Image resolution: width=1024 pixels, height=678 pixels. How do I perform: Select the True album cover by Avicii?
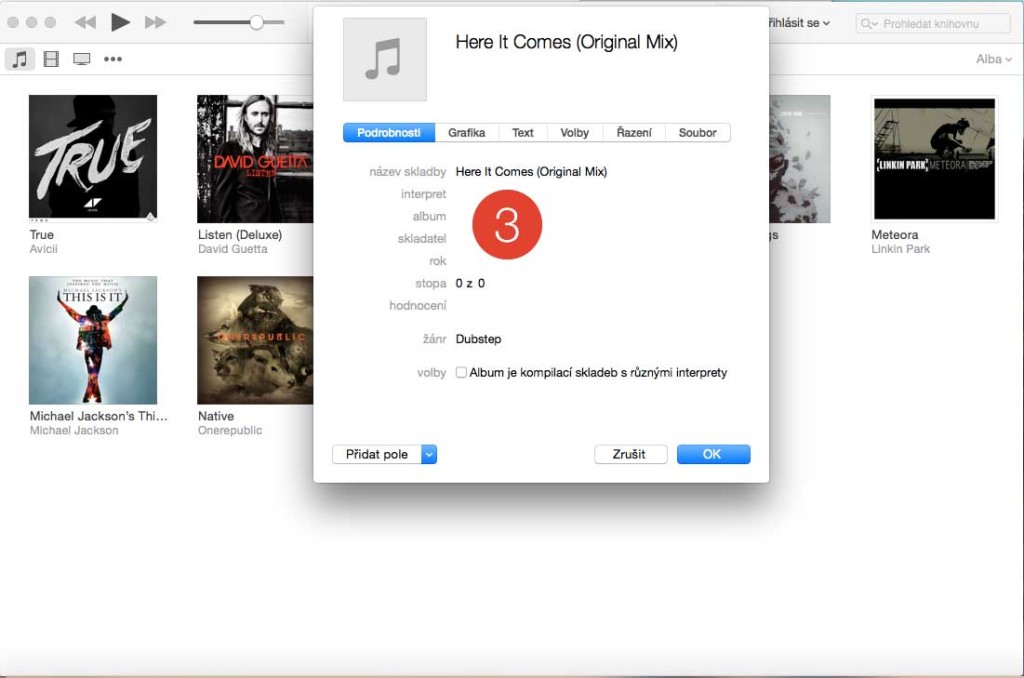(x=93, y=158)
